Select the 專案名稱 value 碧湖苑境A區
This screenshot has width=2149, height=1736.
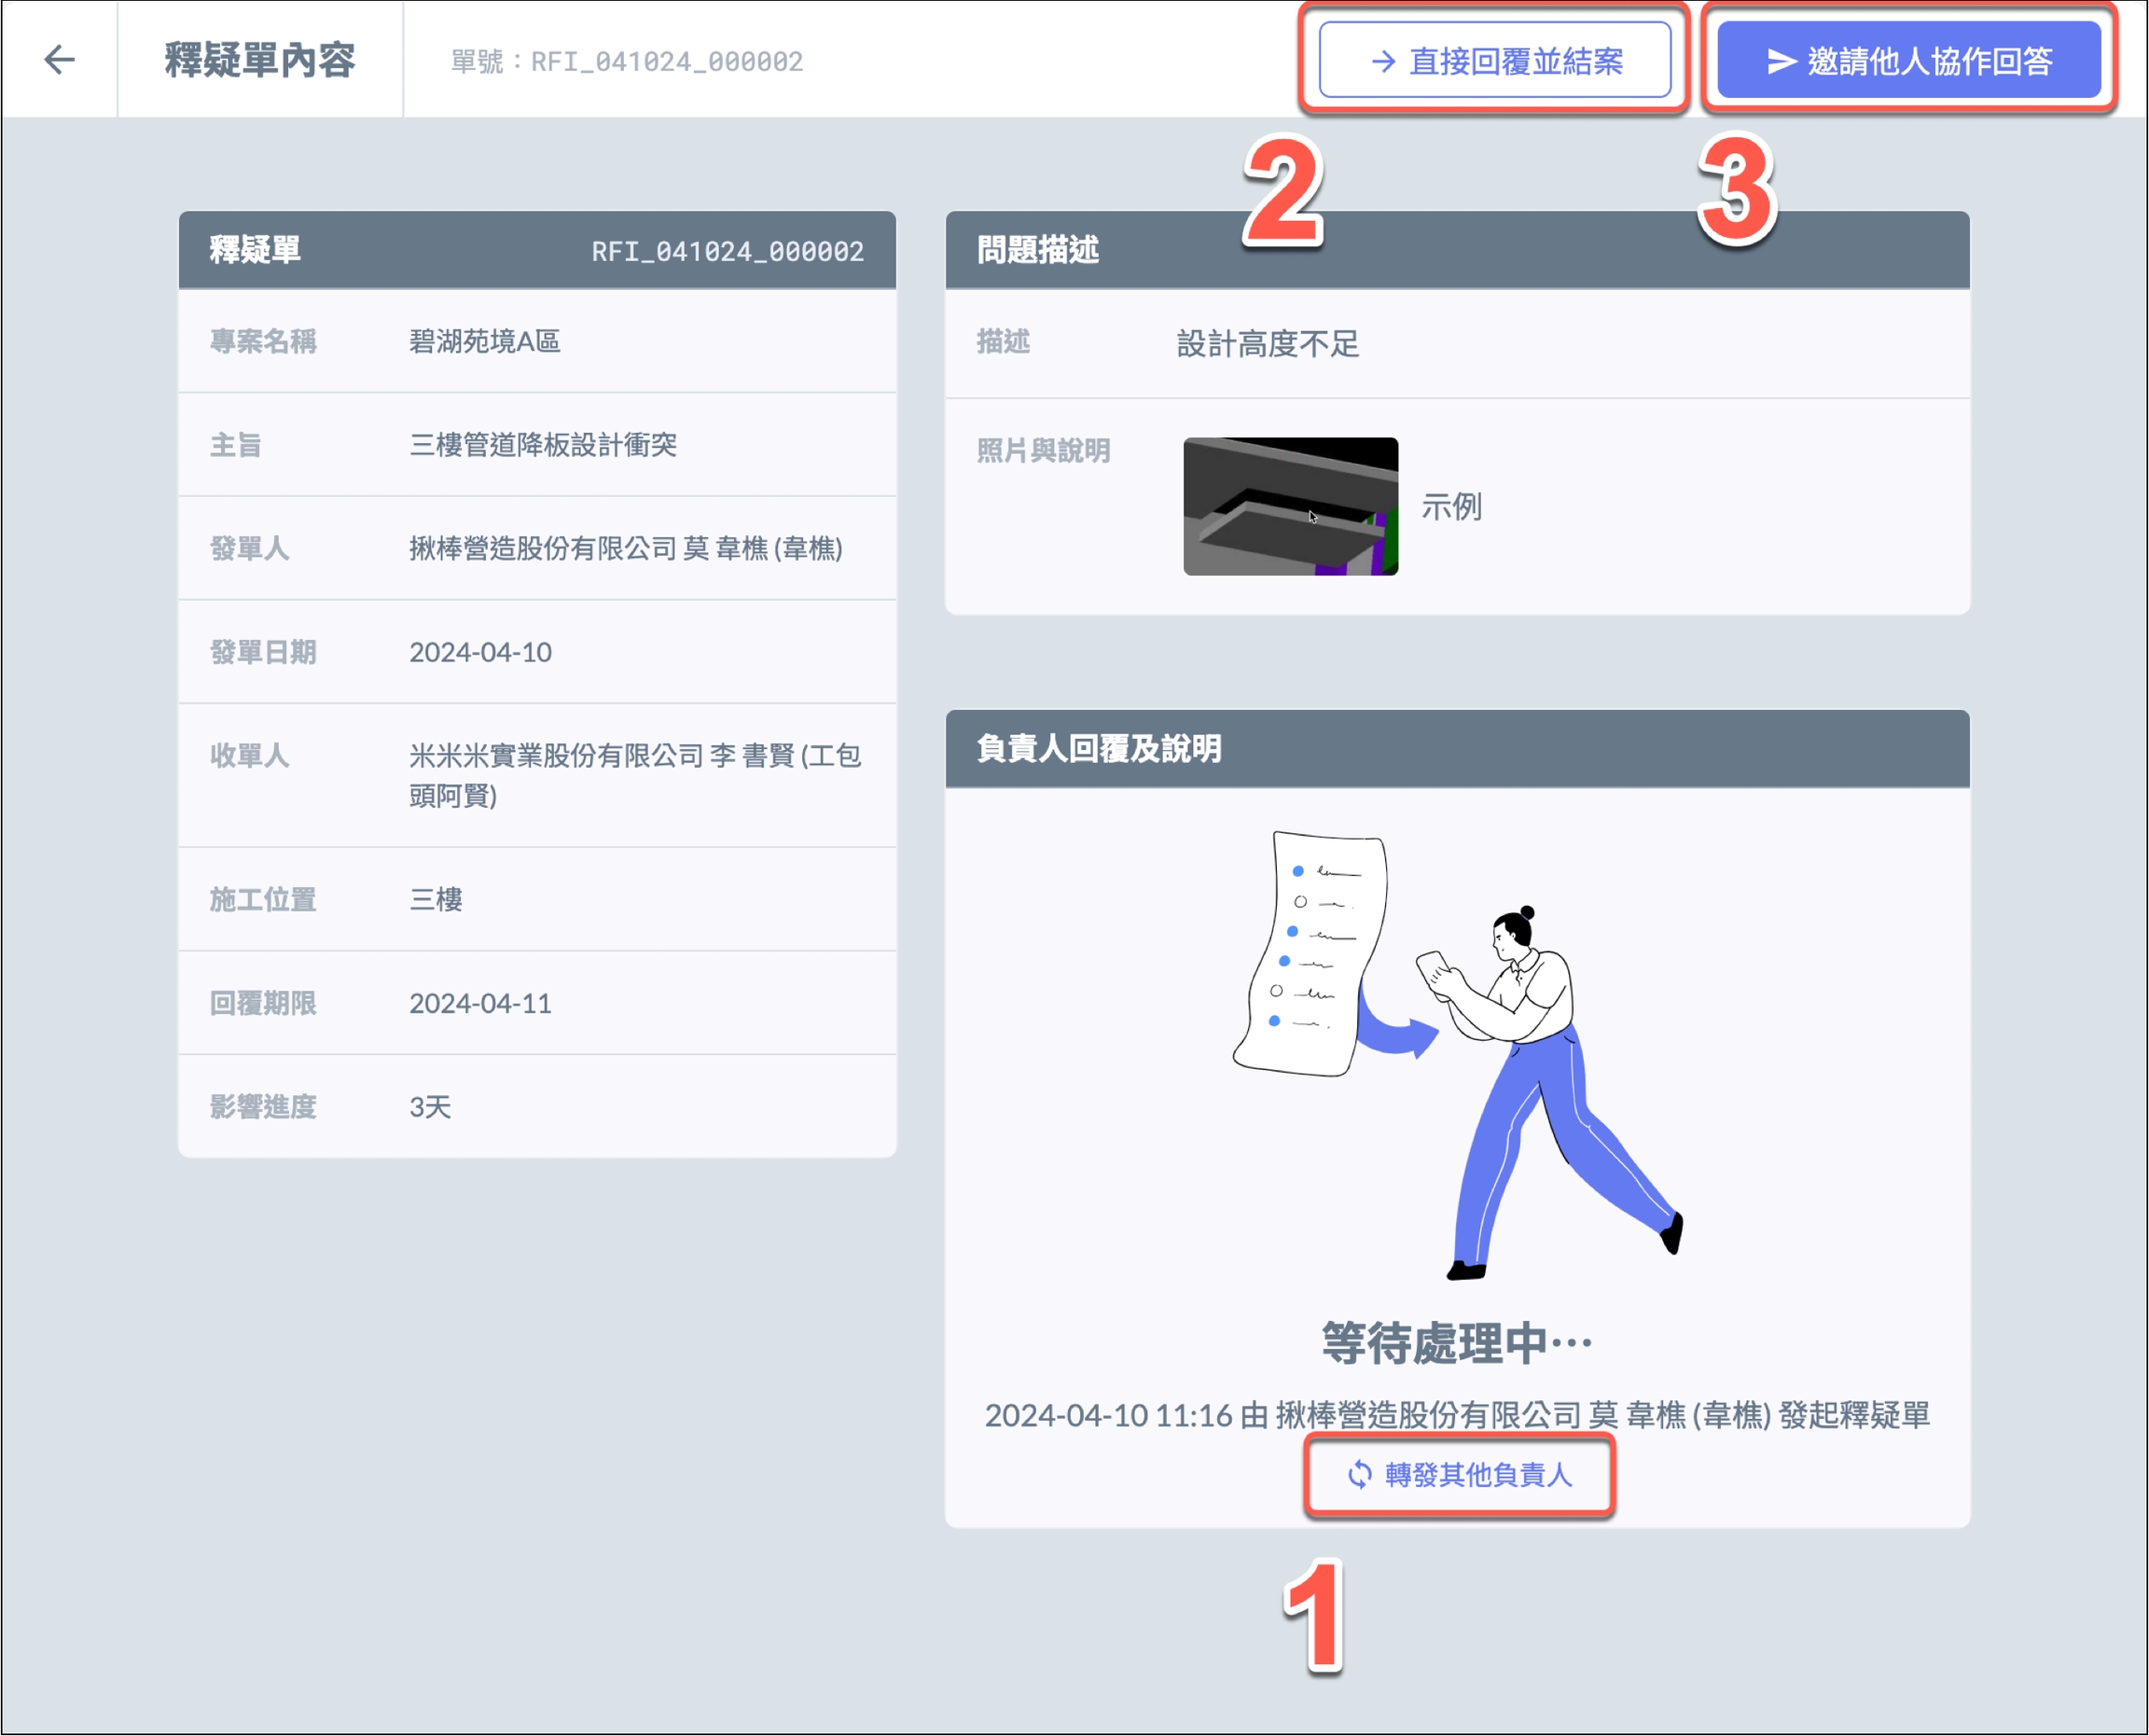coord(484,342)
